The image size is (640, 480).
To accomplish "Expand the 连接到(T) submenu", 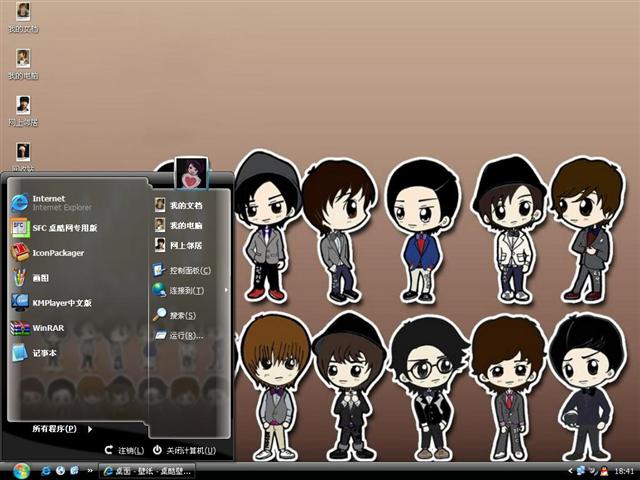I will [x=189, y=290].
